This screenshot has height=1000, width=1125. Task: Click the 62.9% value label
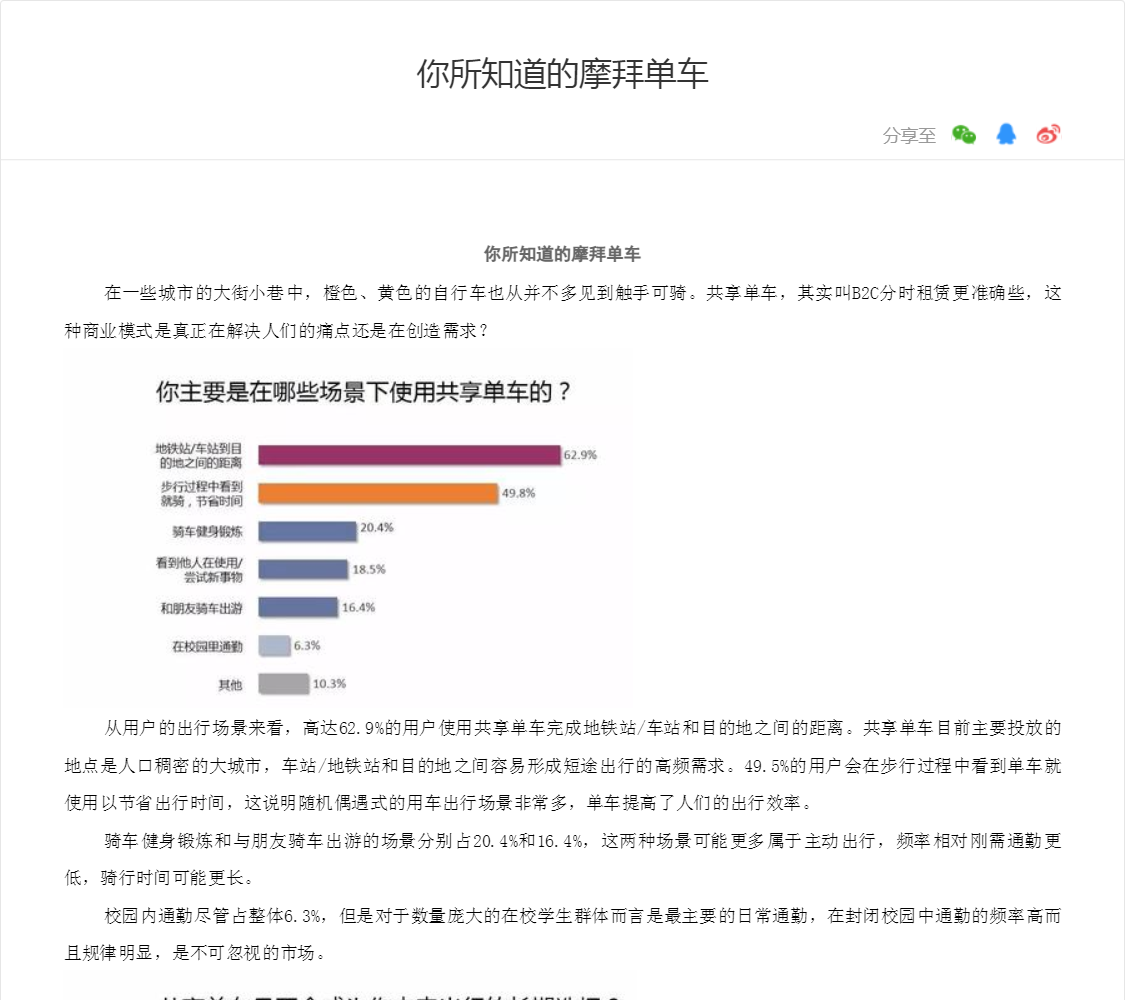coord(580,455)
